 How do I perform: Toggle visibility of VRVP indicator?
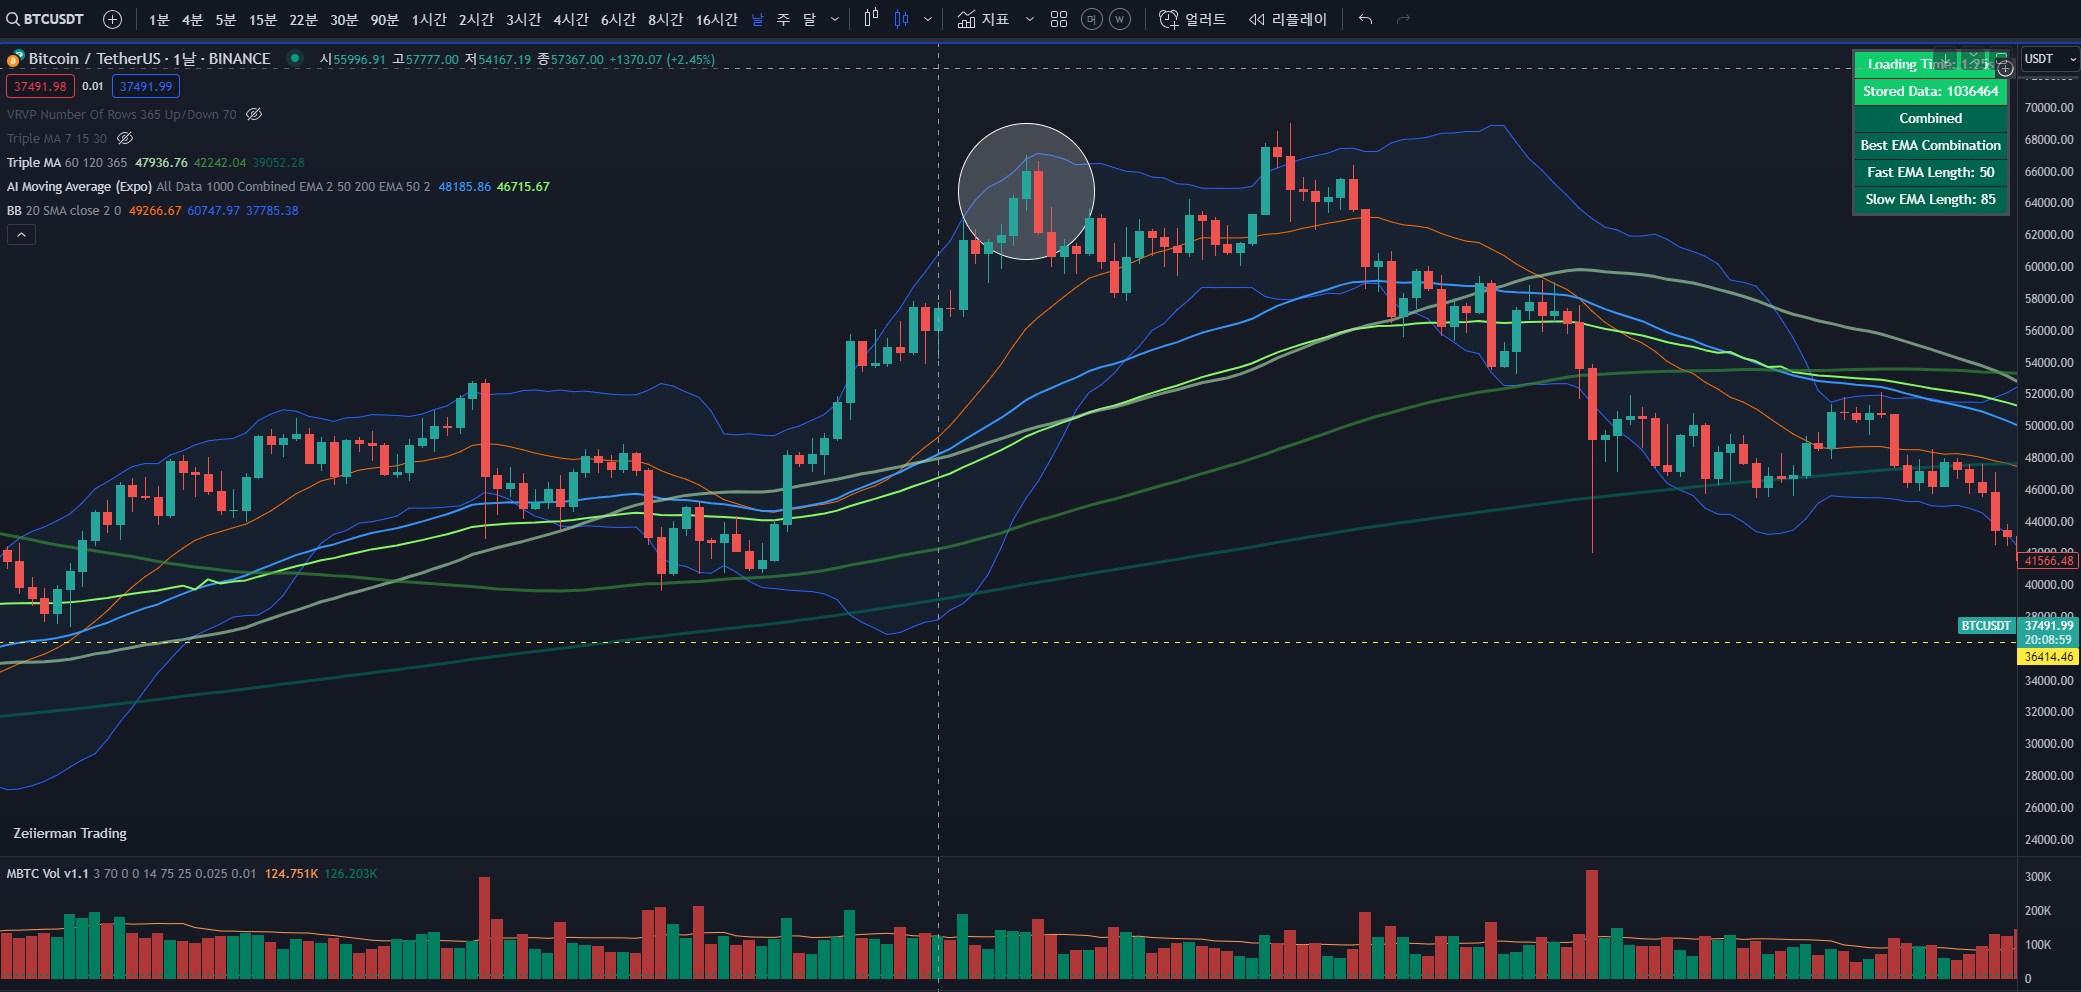(254, 114)
